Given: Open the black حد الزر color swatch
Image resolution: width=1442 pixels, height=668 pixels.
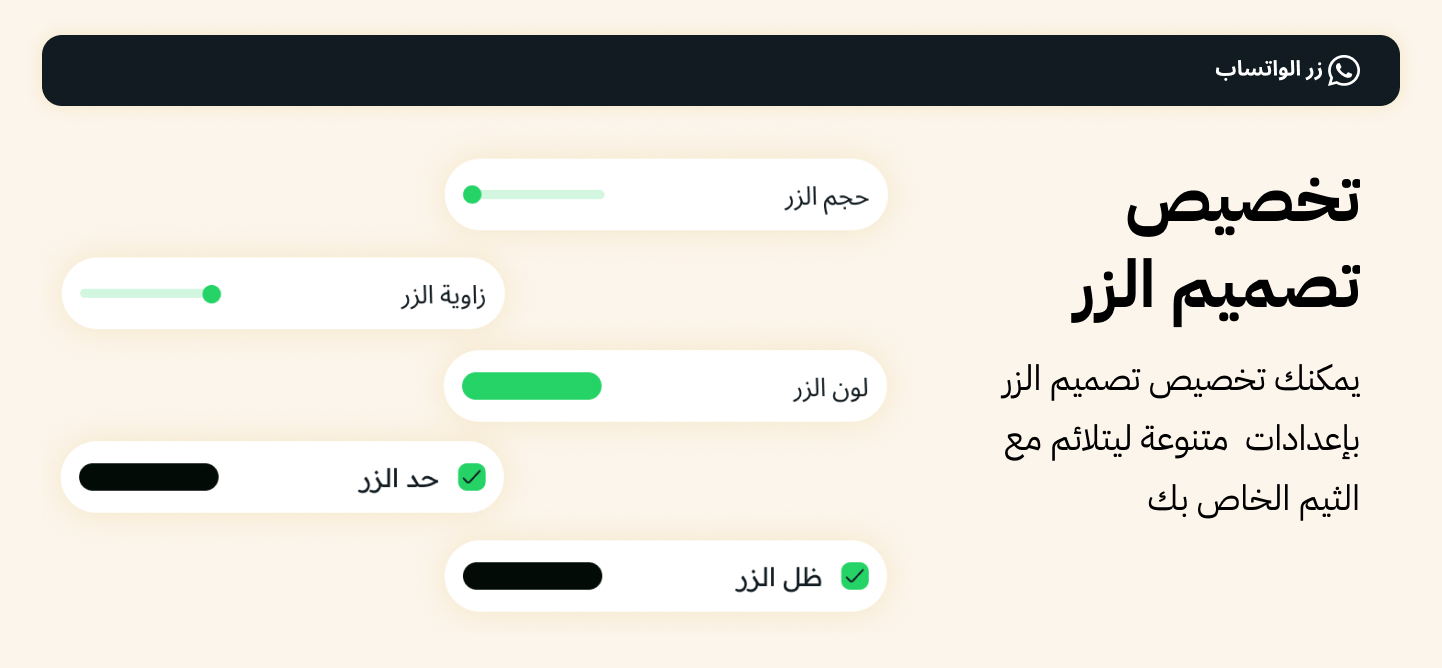Looking at the screenshot, I should pos(149,477).
